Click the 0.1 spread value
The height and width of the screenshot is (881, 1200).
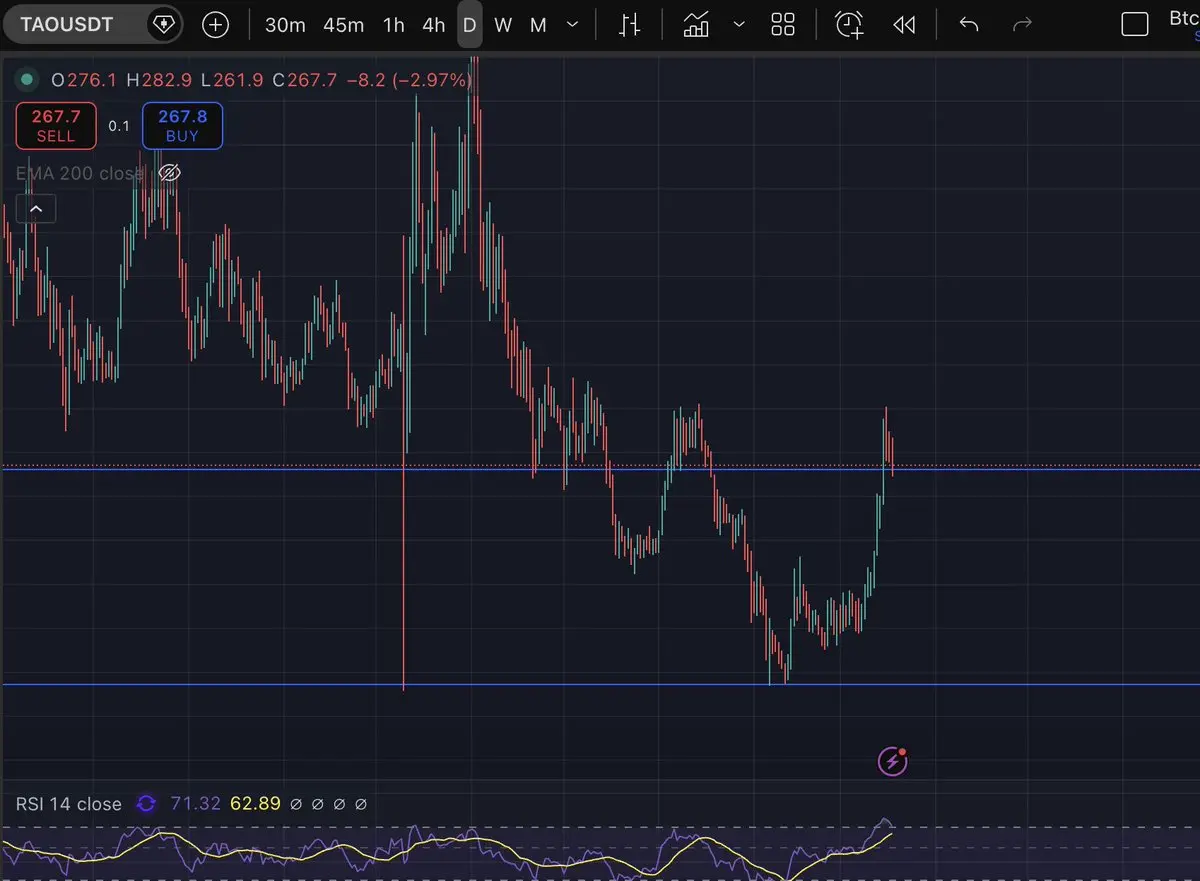tap(119, 126)
